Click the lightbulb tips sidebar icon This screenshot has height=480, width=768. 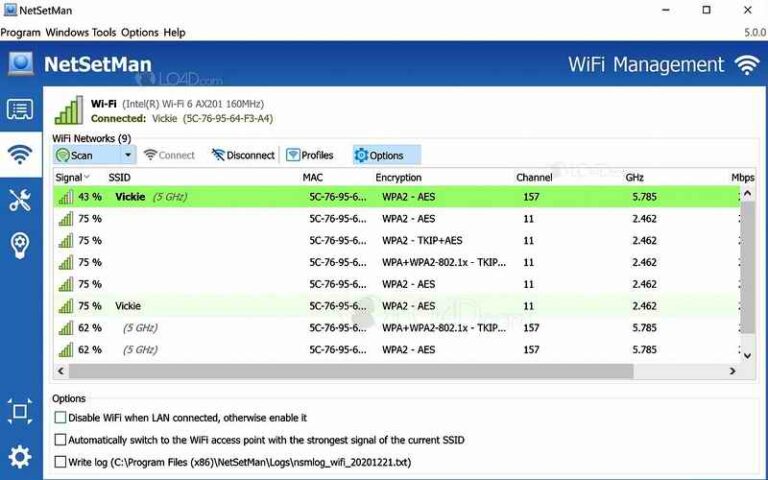tap(20, 245)
